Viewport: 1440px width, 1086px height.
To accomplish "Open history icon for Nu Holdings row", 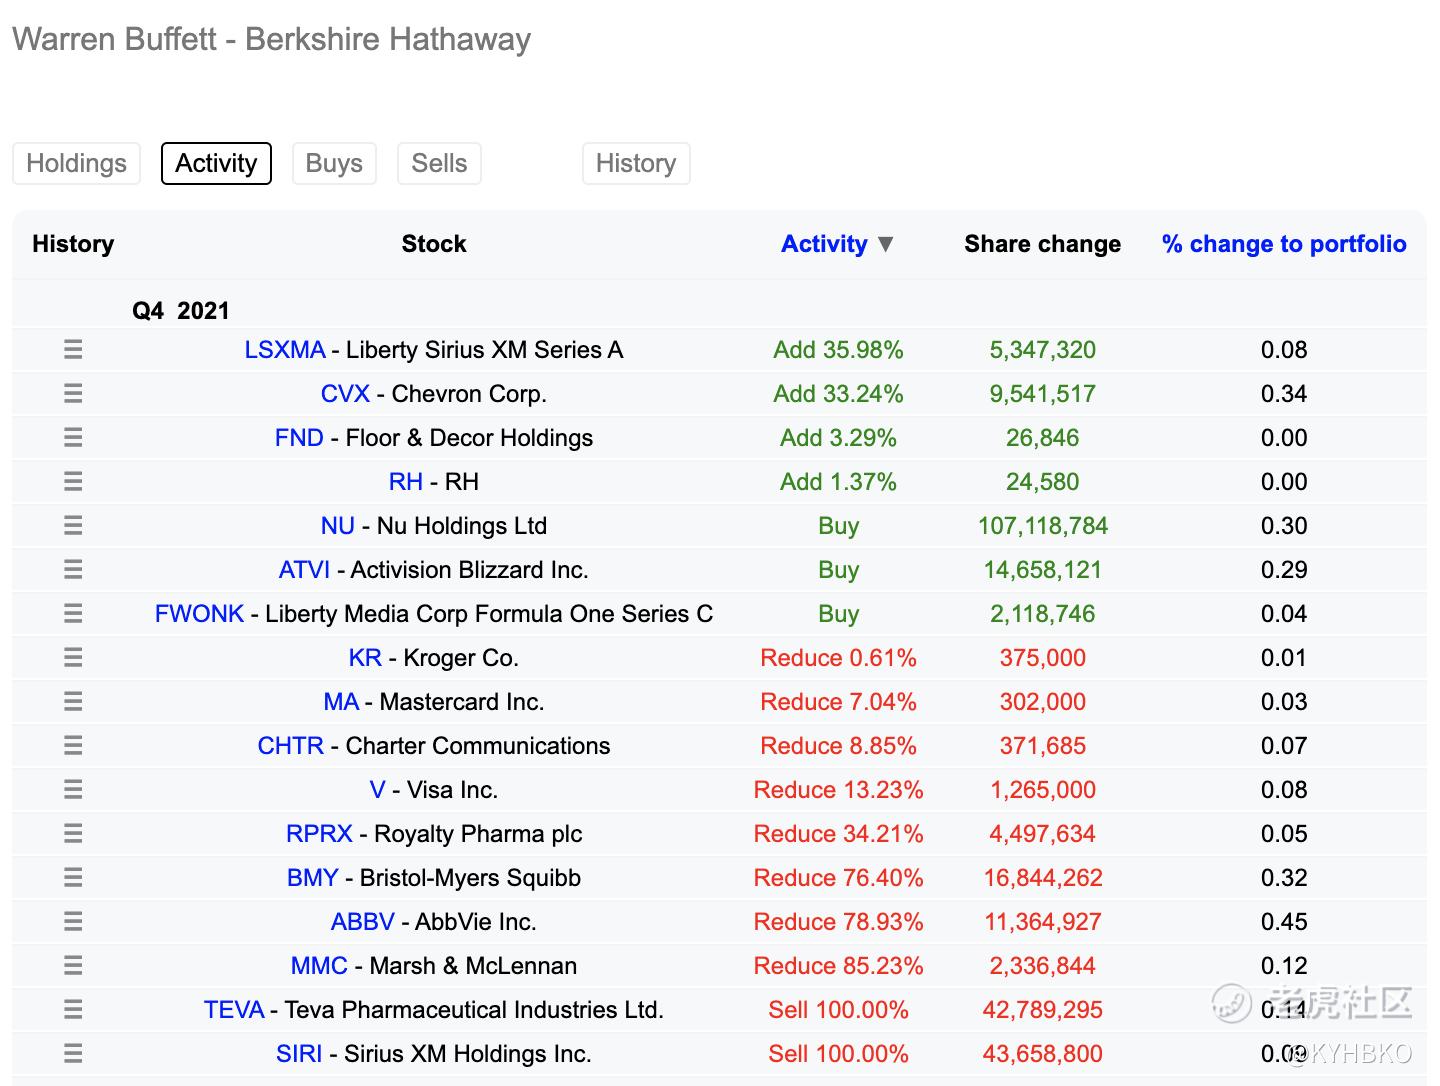I will pos(73,526).
